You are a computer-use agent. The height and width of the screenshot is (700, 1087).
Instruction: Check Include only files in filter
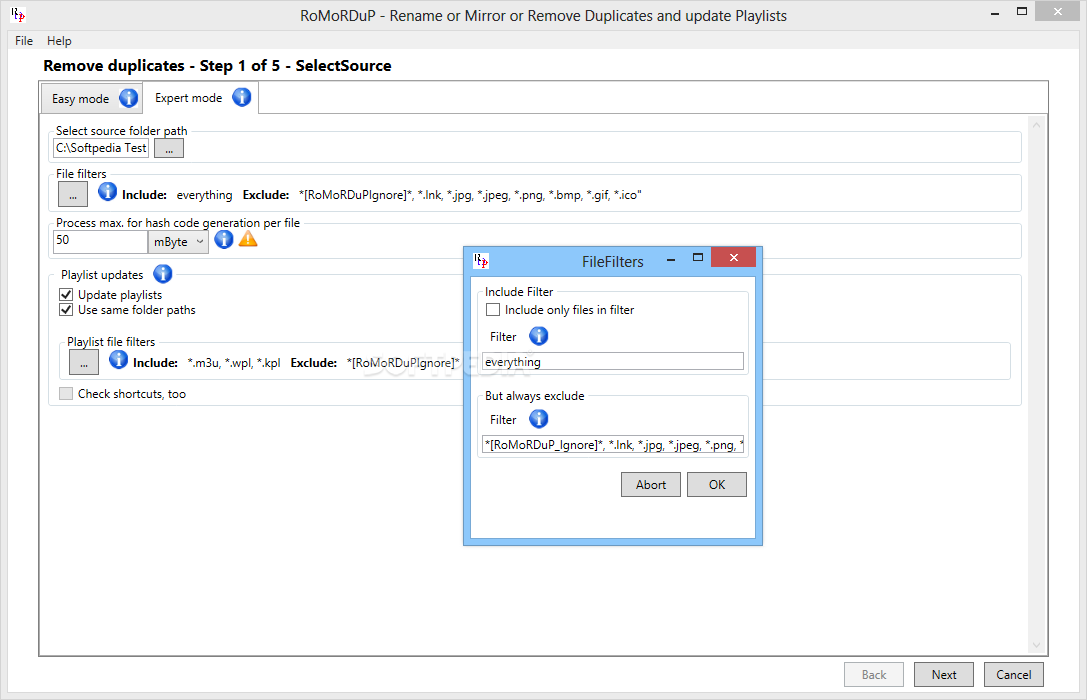click(x=493, y=310)
